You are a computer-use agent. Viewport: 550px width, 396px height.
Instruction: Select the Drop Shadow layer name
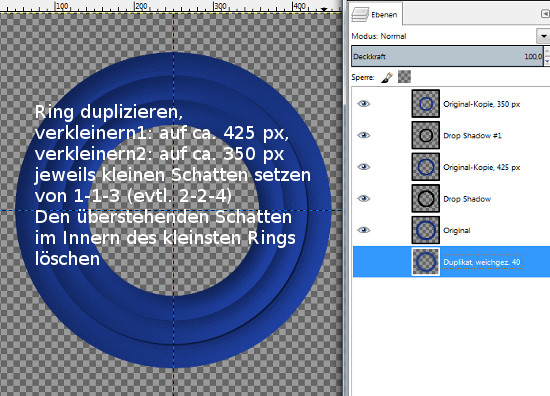(x=467, y=199)
